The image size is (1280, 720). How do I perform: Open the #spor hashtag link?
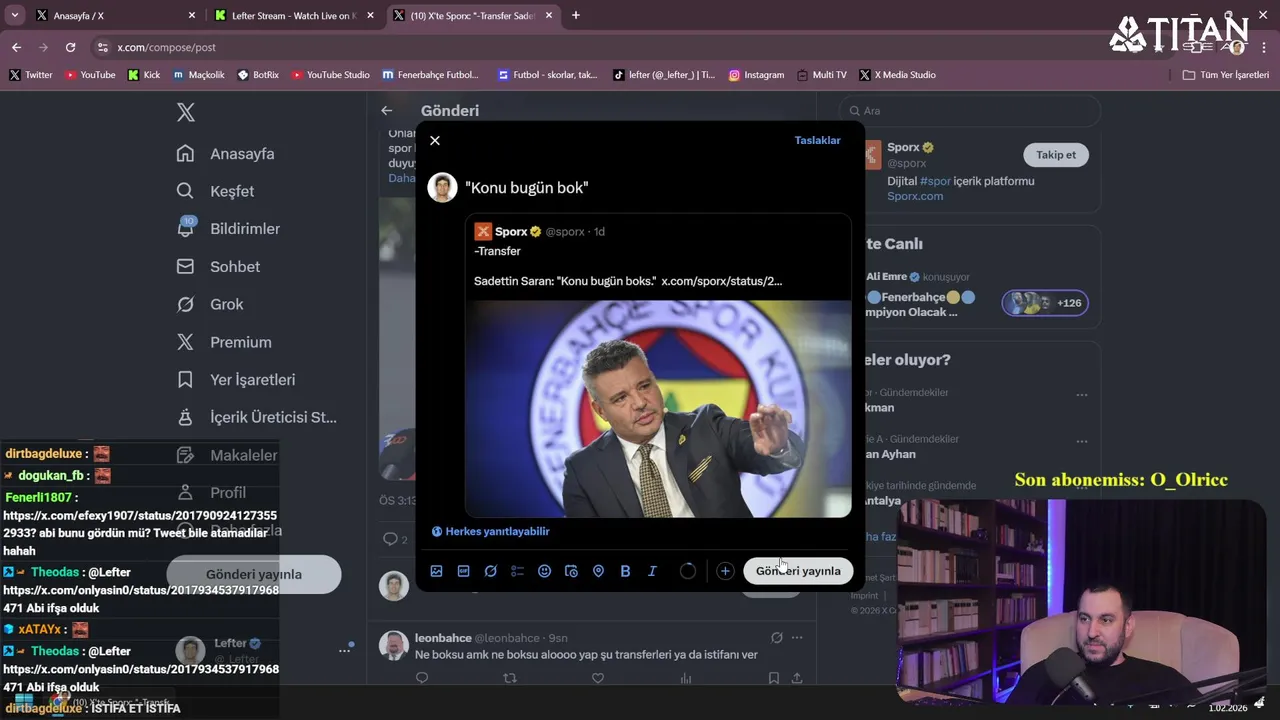coord(935,181)
